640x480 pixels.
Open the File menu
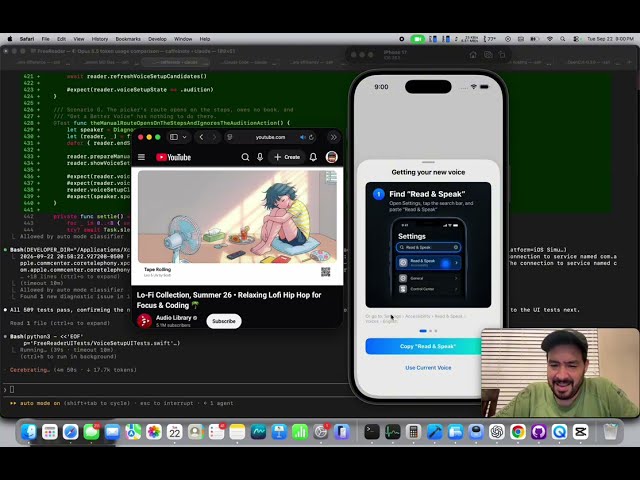pyautogui.click(x=45, y=39)
